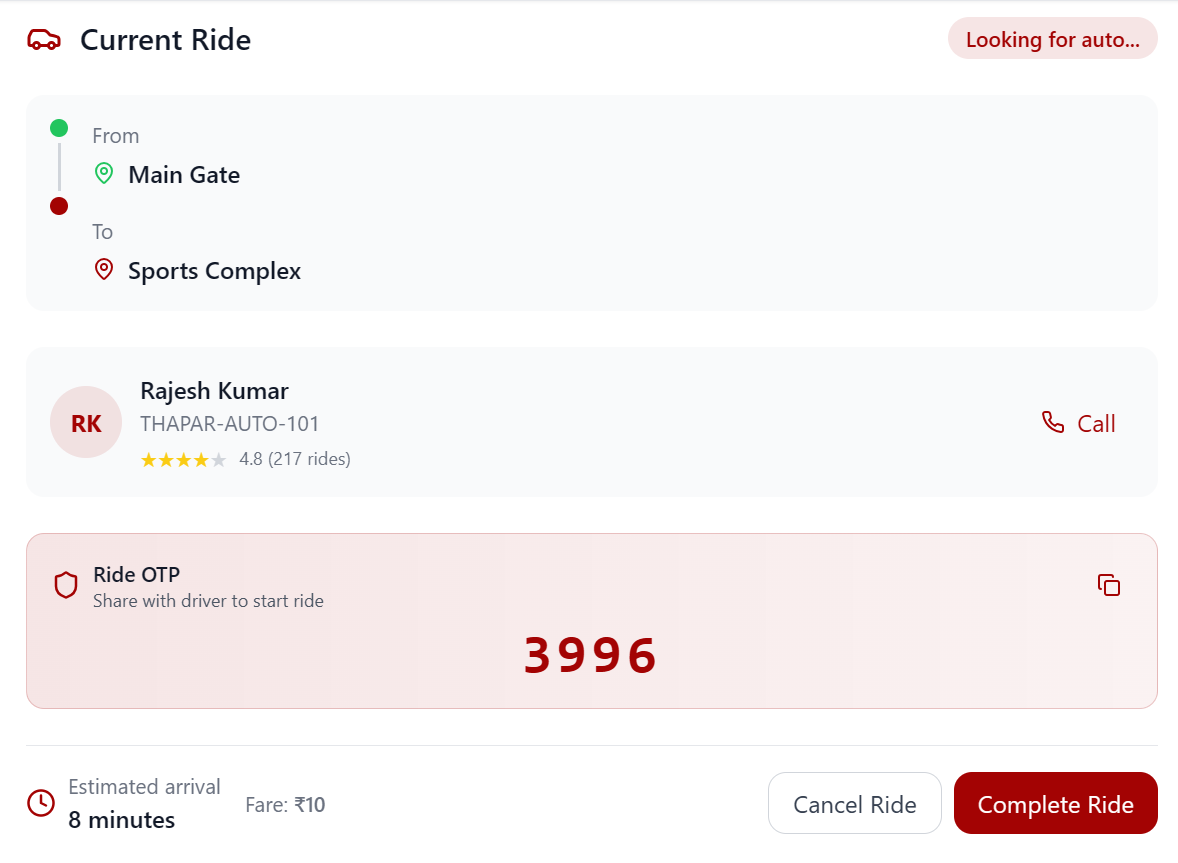Click green location pin beside Main Gate
The image size is (1178, 863).
[x=104, y=174]
